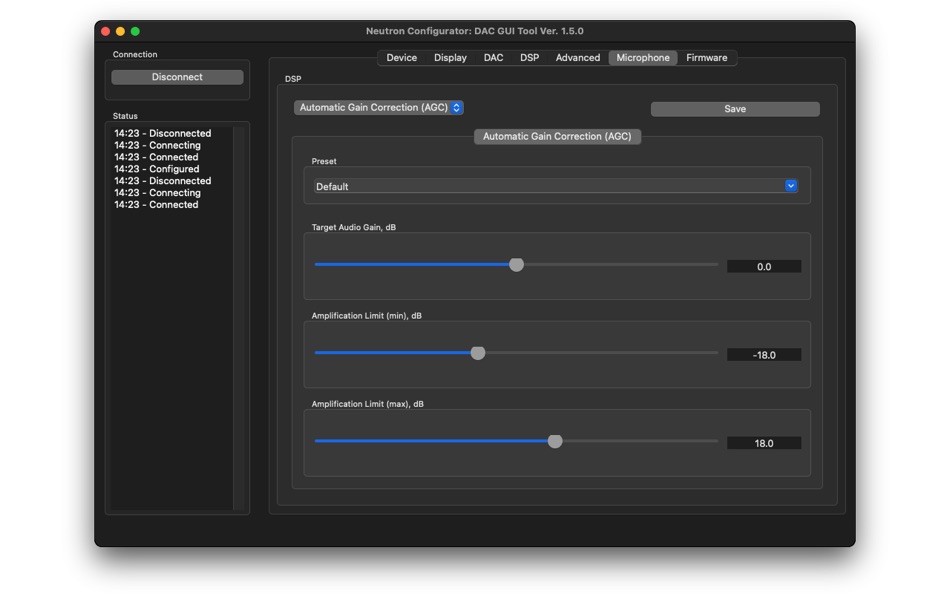Click the Status log scrollbar
The width and height of the screenshot is (950, 594).
point(239,318)
